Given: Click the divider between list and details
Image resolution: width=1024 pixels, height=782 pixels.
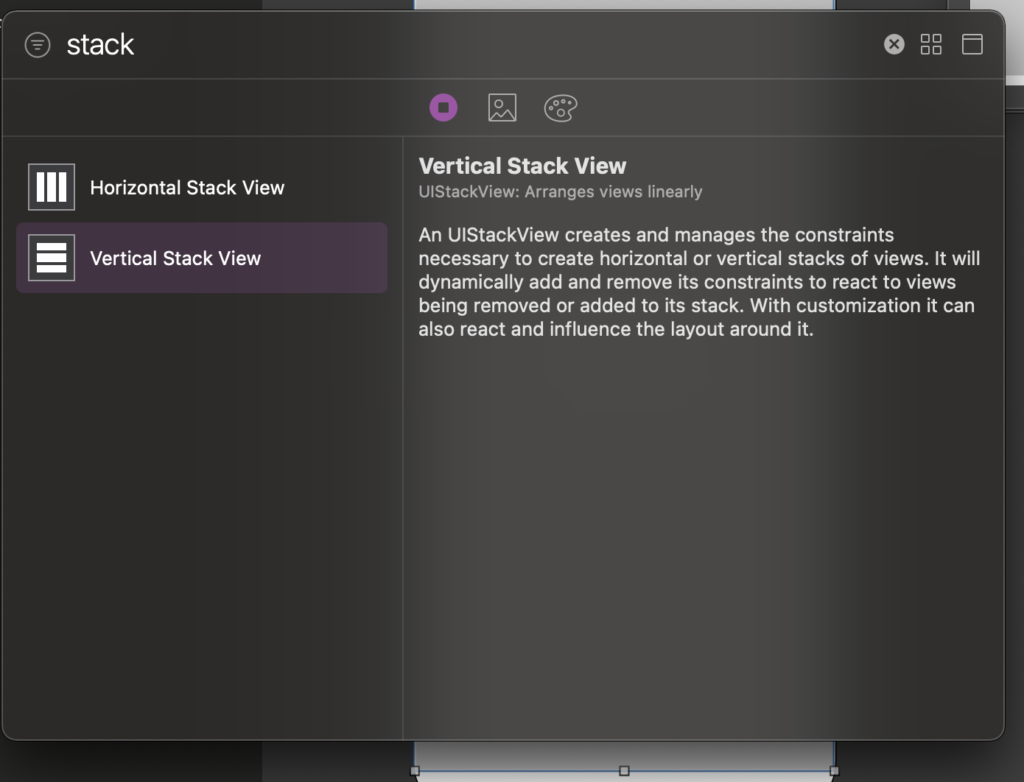Looking at the screenshot, I should (403, 438).
